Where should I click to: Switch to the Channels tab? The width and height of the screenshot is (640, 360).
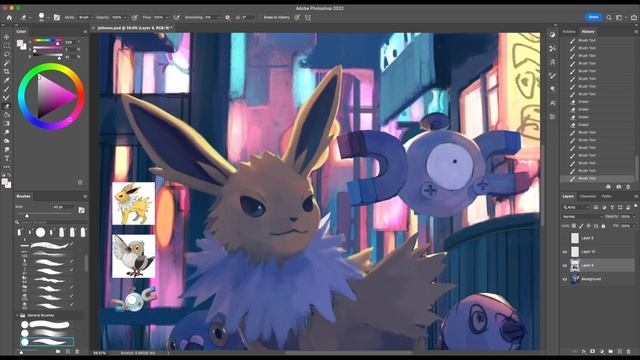(x=588, y=196)
